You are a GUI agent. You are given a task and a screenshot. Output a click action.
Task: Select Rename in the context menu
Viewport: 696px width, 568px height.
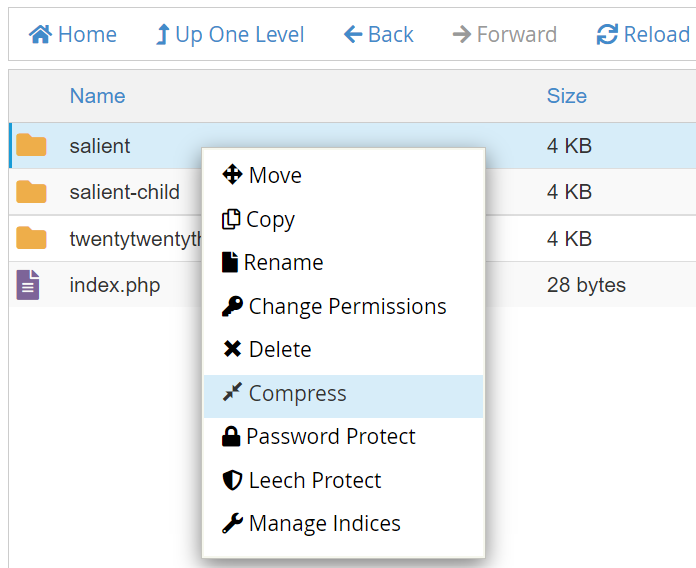tap(343, 262)
